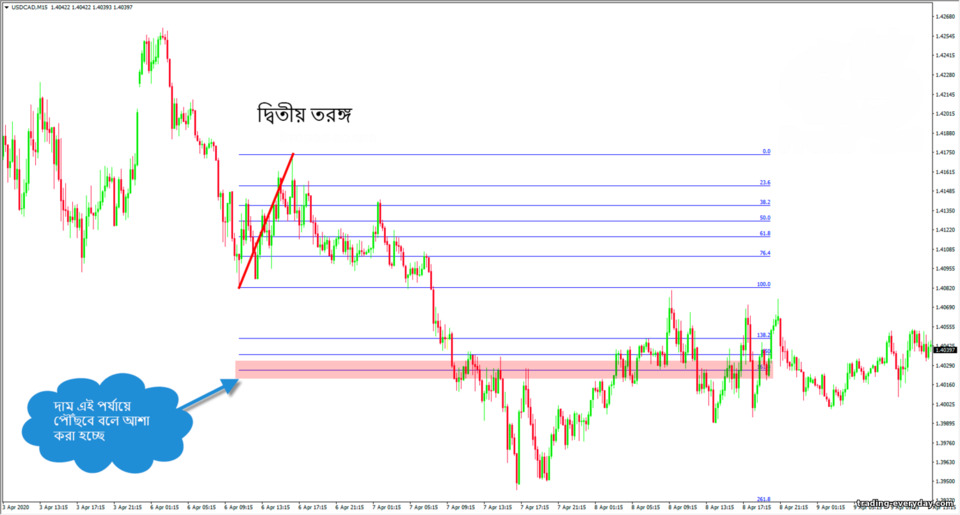Viewport: 960px width, 515px height.
Task: Click the USDCAD,M15 chart title text
Action: point(29,7)
